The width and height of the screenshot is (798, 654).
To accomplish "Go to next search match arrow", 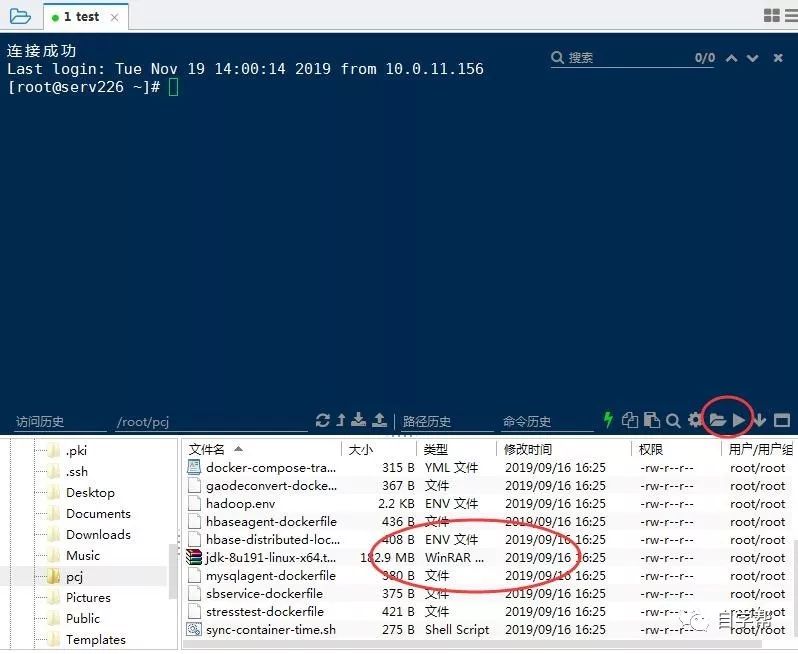I will [753, 58].
